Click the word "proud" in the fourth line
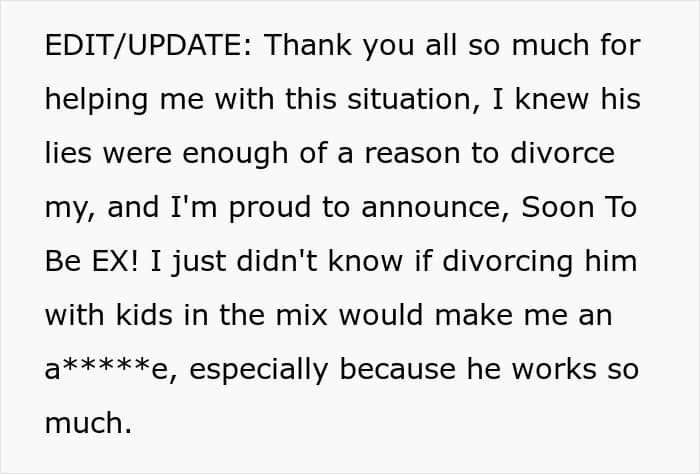Screen dimensions: 700x474 270,208
